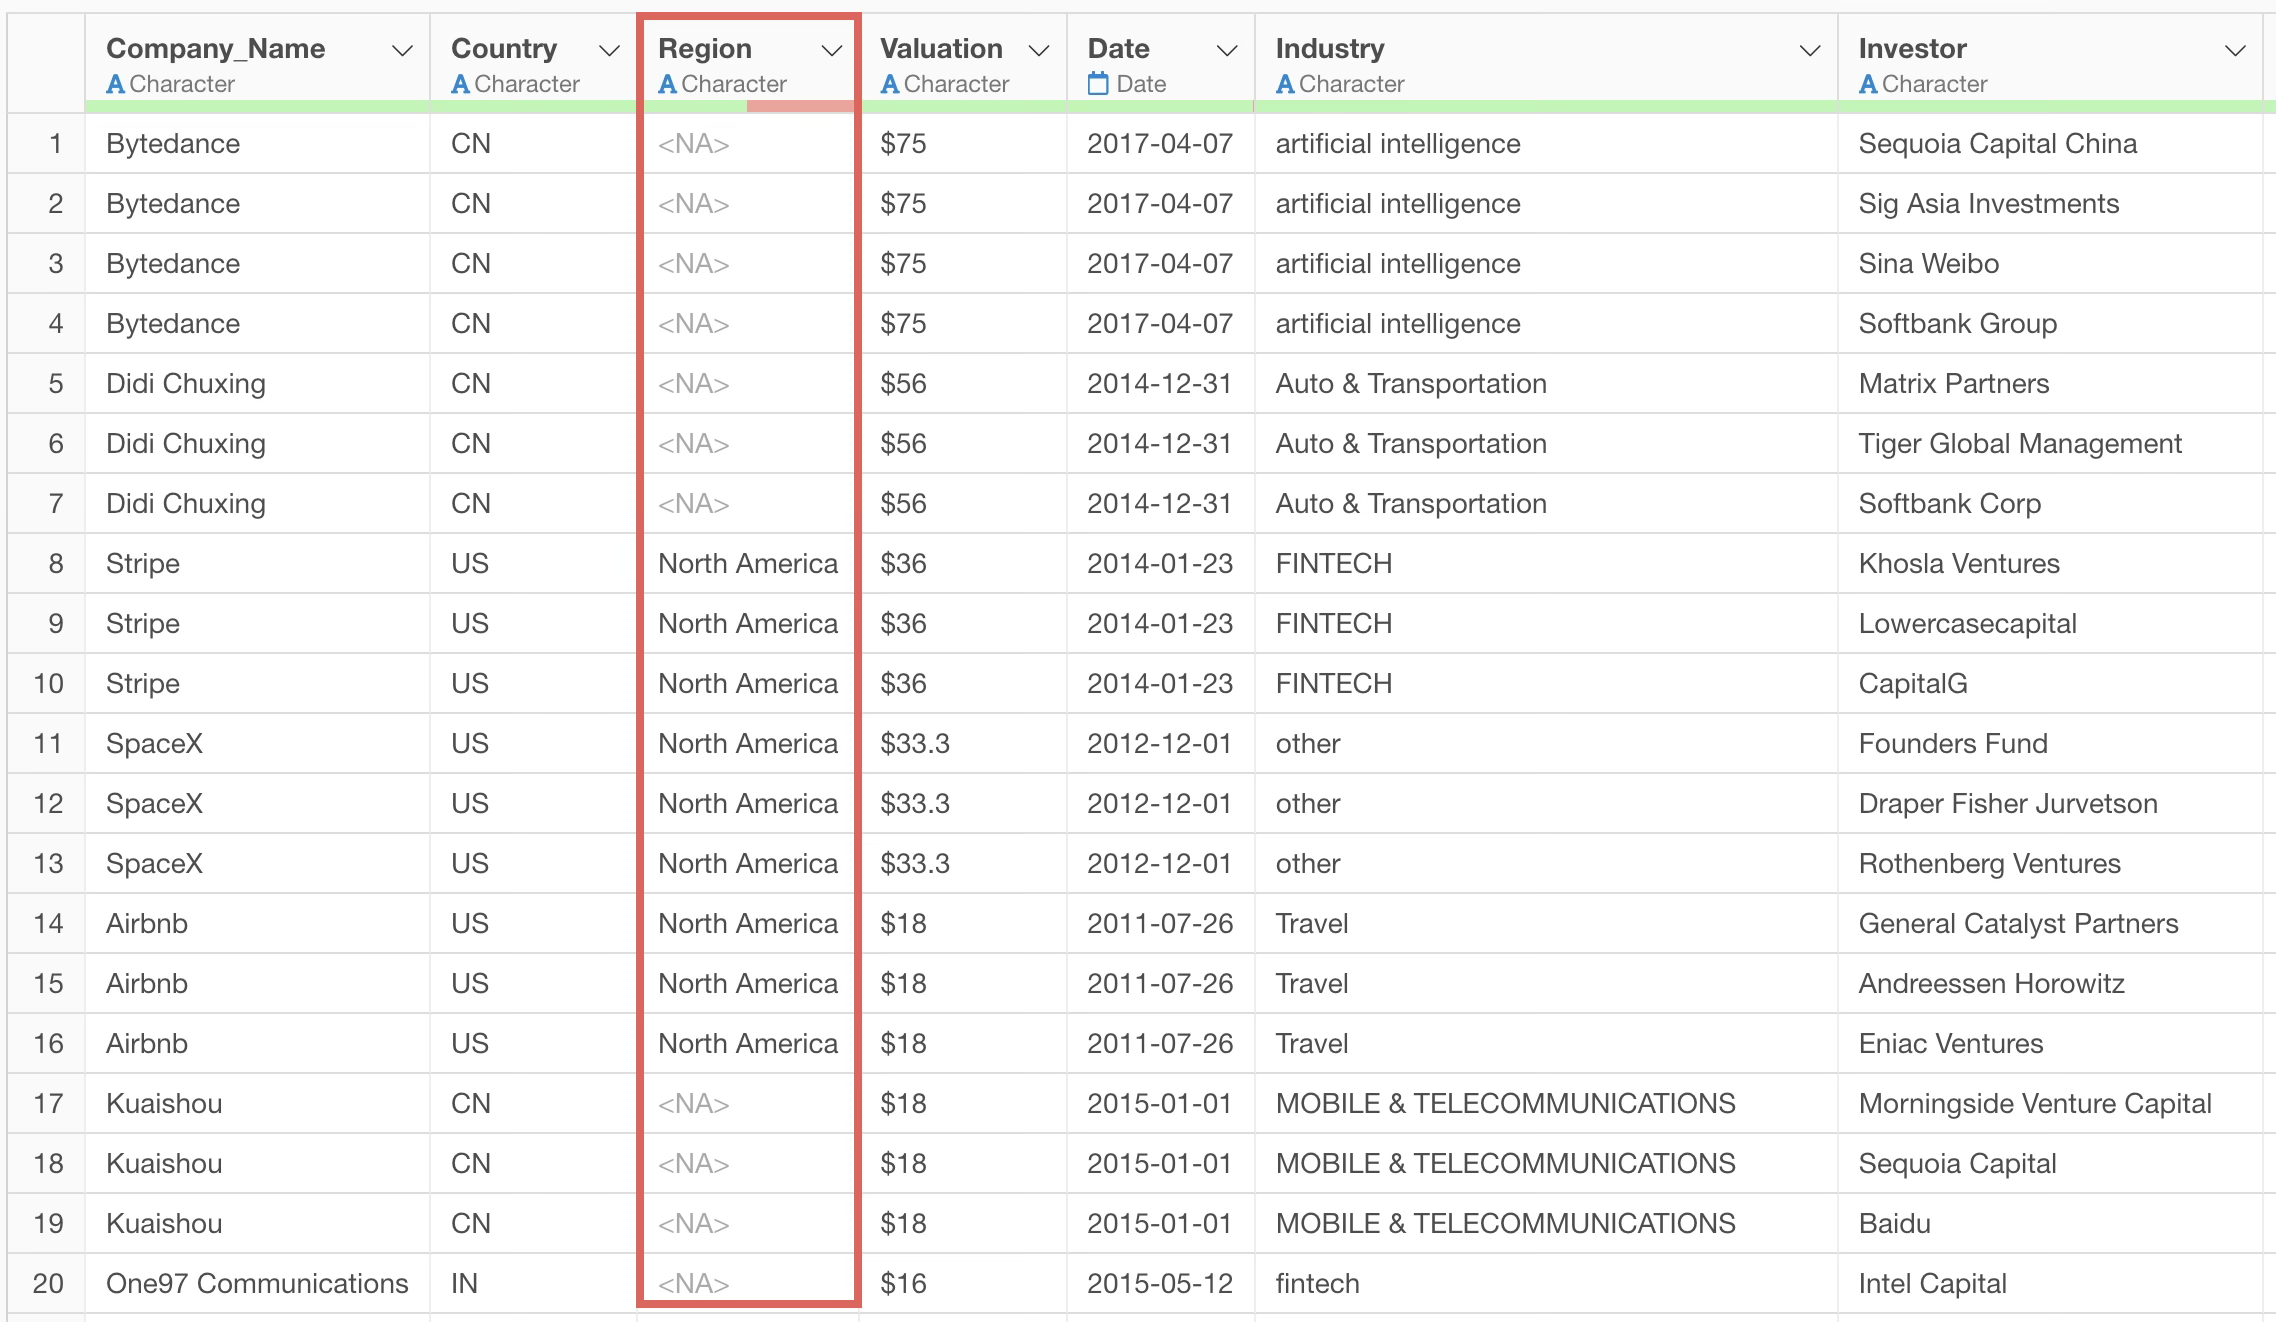Click Character type icon under Industry
The width and height of the screenshot is (2276, 1322).
[x=1285, y=84]
